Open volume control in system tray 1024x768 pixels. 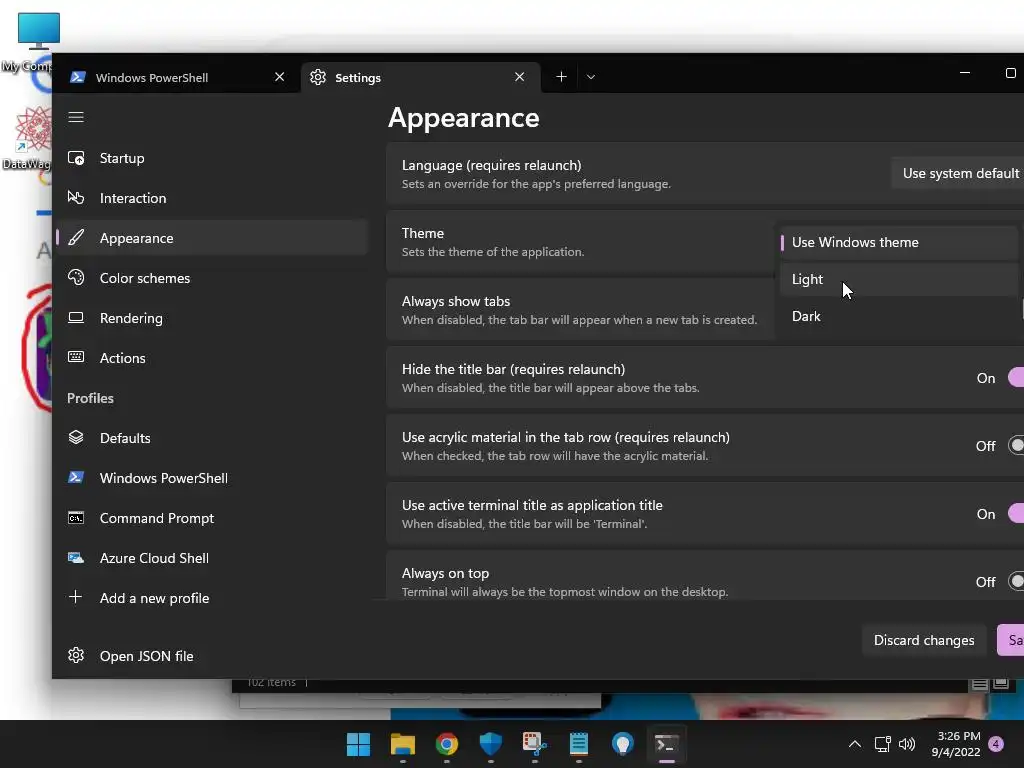coord(907,744)
